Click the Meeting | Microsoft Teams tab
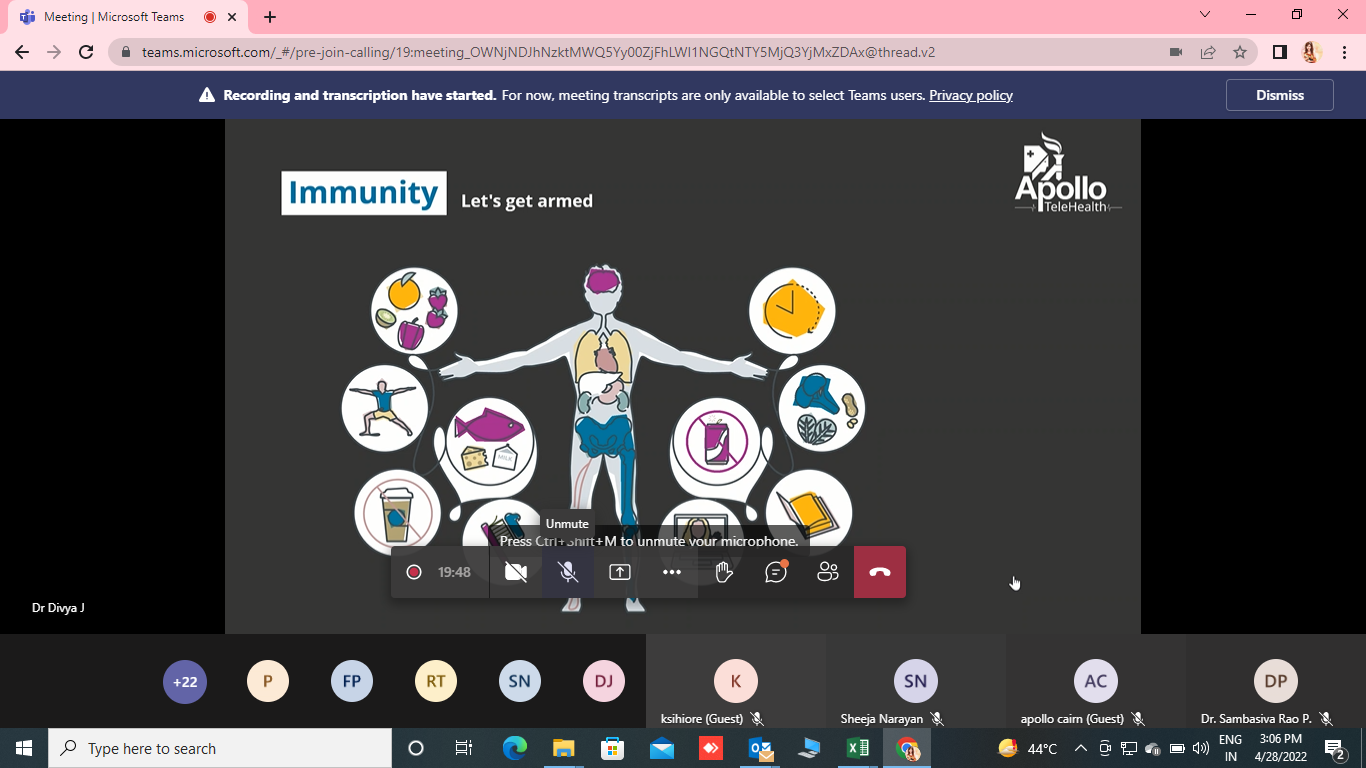The image size is (1366, 768). pos(115,17)
